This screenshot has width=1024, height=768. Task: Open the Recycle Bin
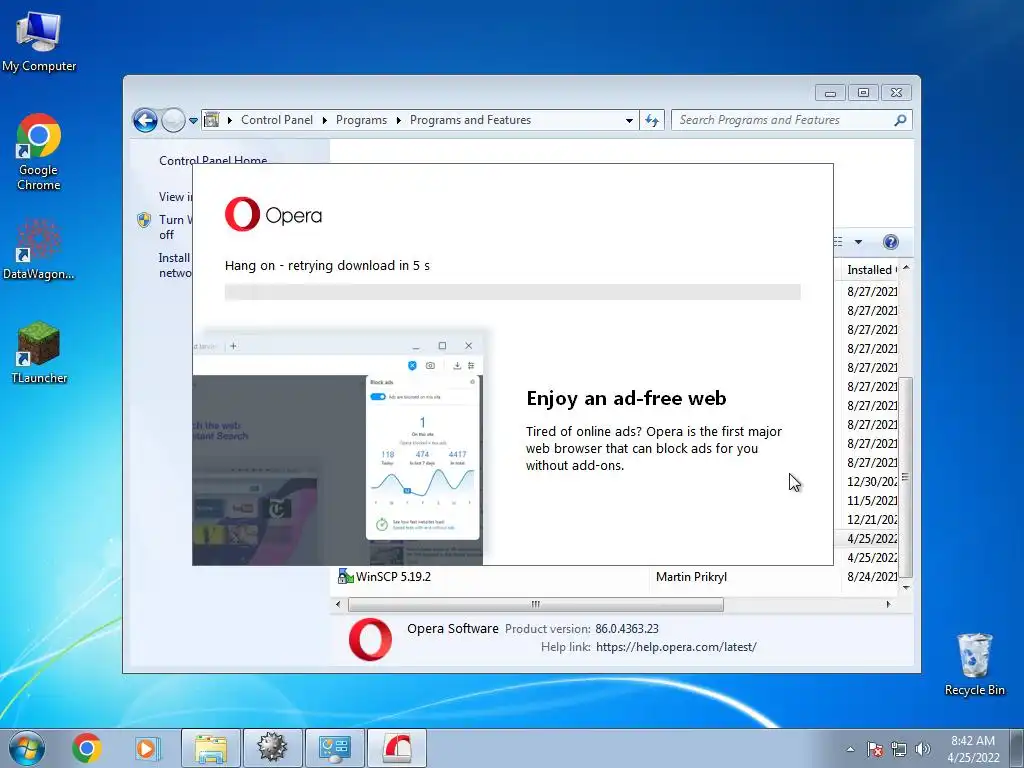click(974, 664)
